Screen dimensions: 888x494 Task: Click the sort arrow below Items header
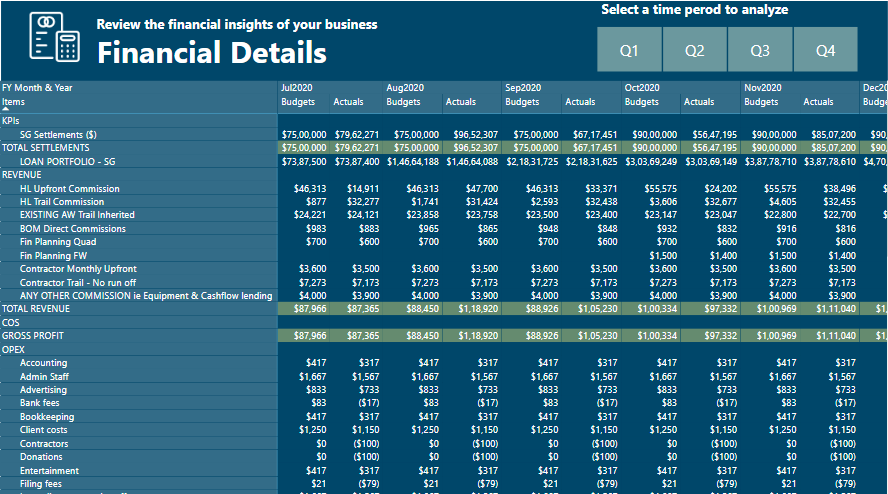coord(5,109)
